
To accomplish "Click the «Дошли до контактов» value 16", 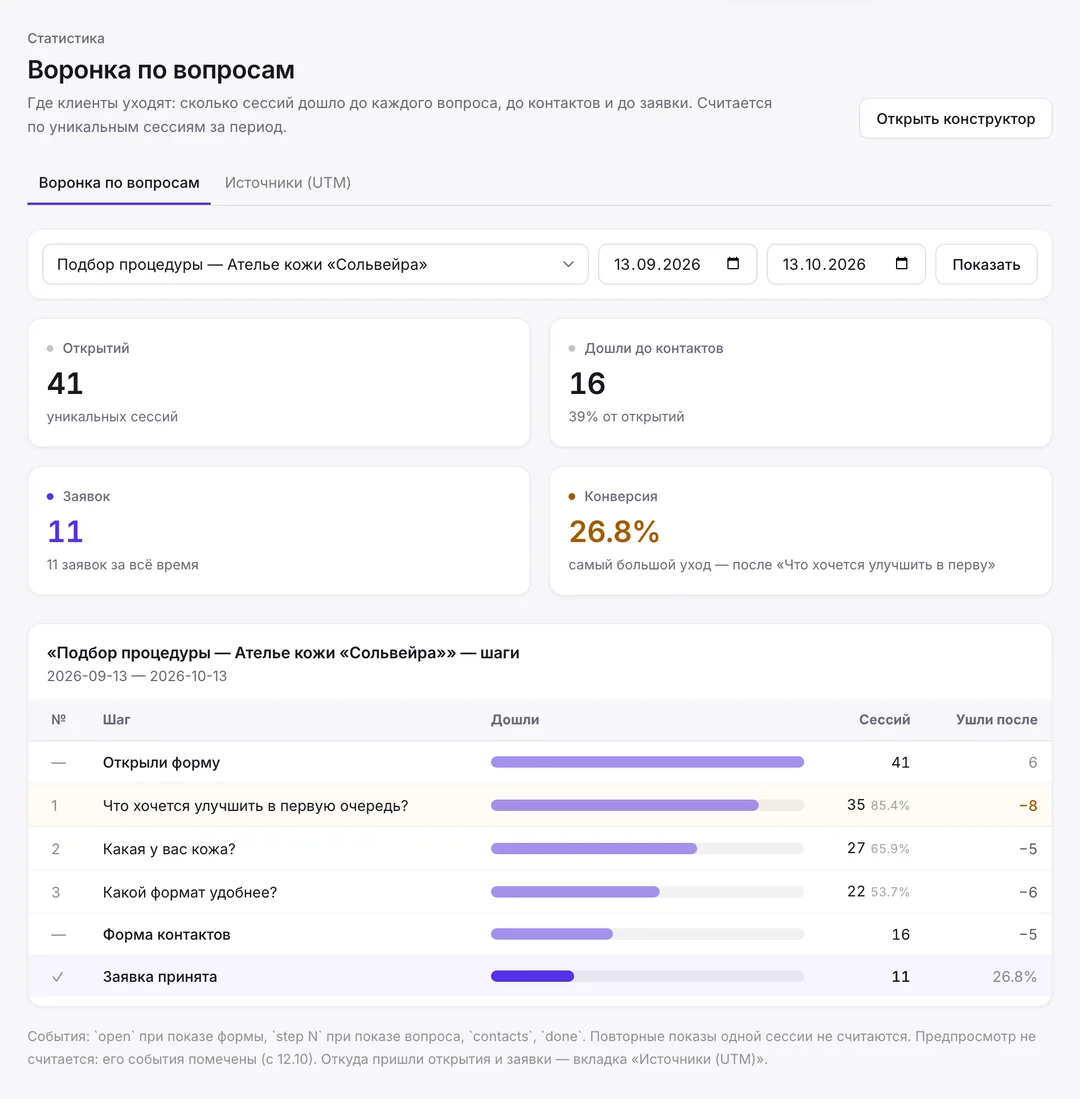I will coord(587,383).
